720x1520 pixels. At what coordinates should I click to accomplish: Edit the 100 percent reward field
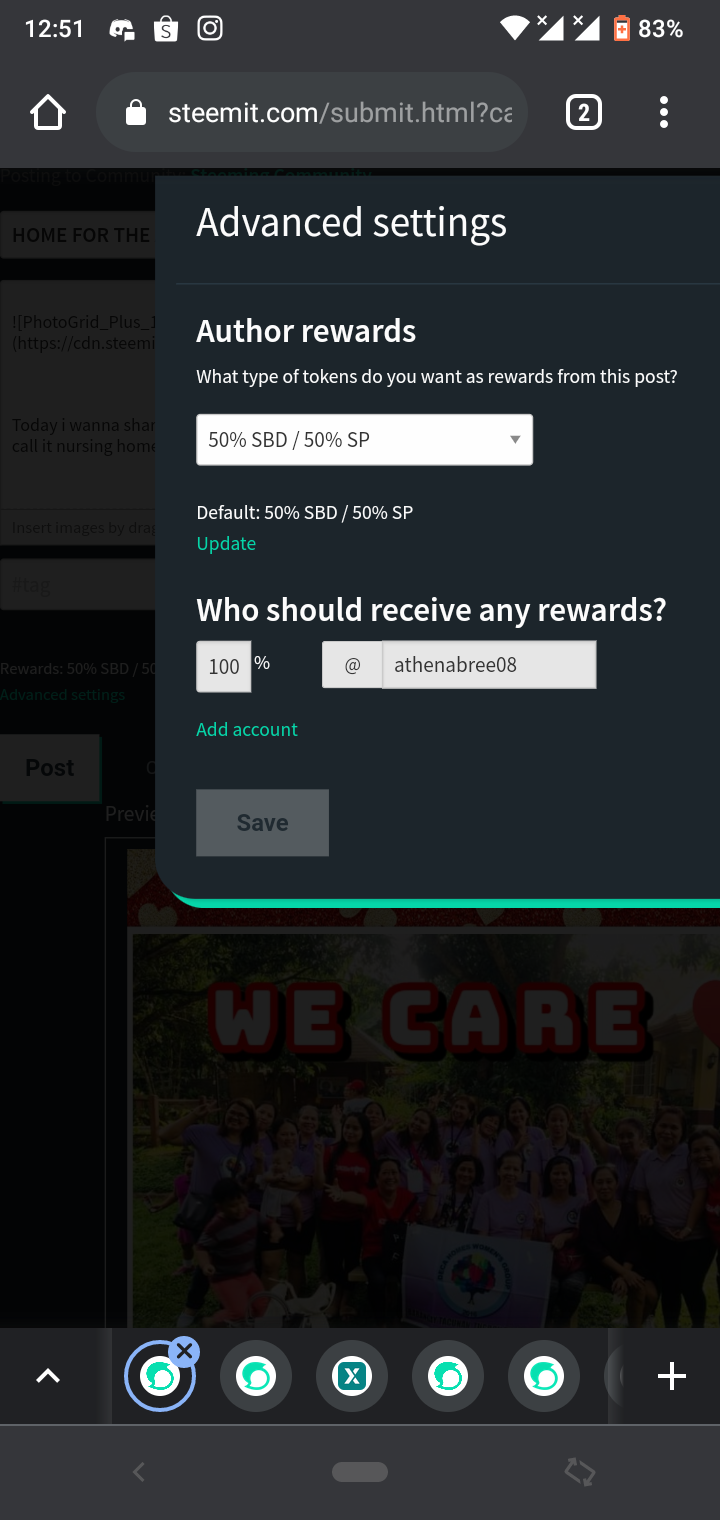click(x=223, y=666)
